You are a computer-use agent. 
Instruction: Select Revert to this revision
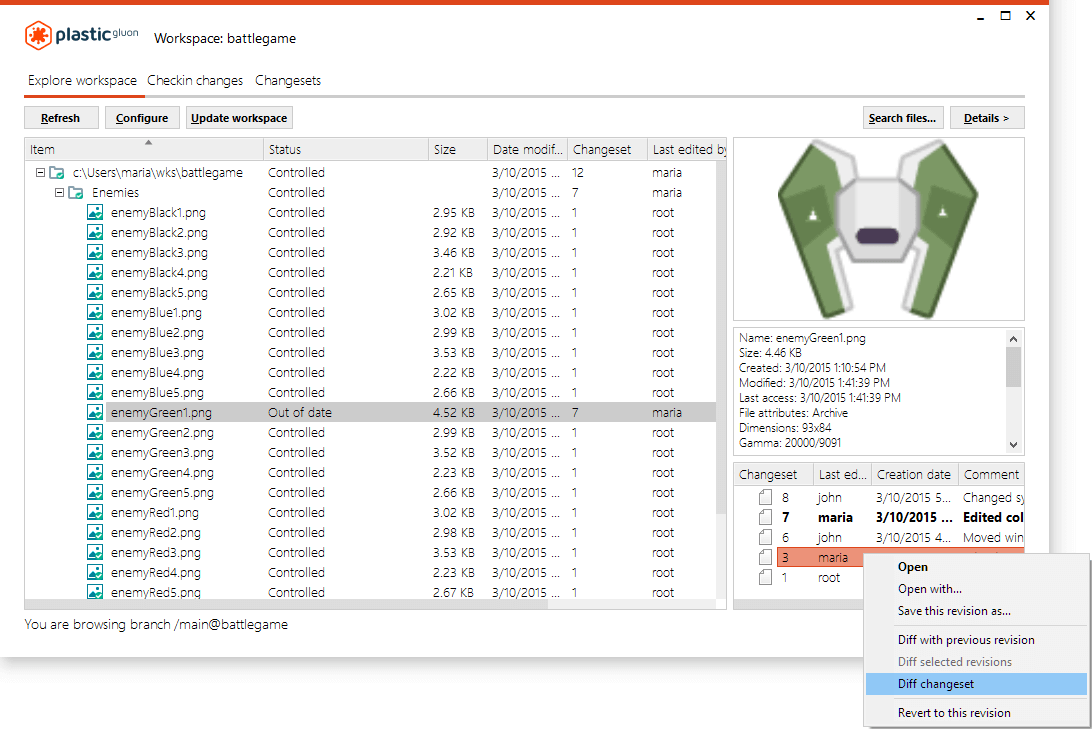click(976, 713)
